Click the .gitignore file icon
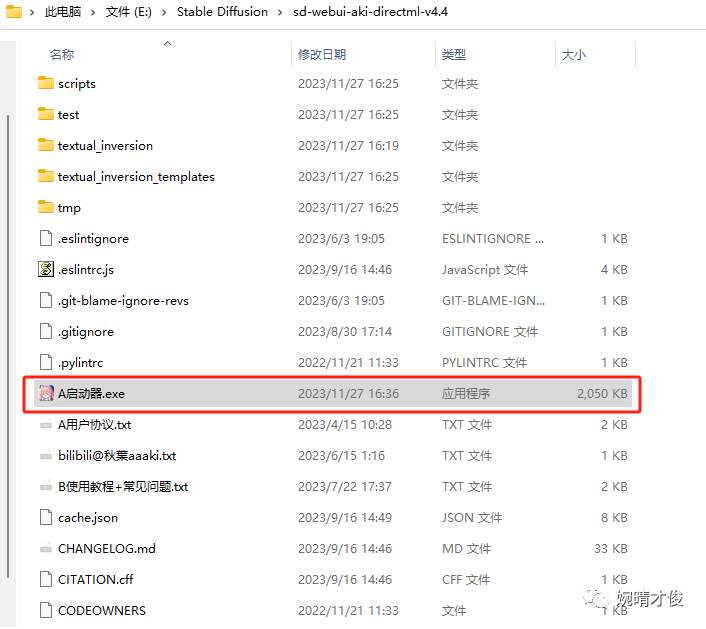706x629 pixels. pos(45,331)
